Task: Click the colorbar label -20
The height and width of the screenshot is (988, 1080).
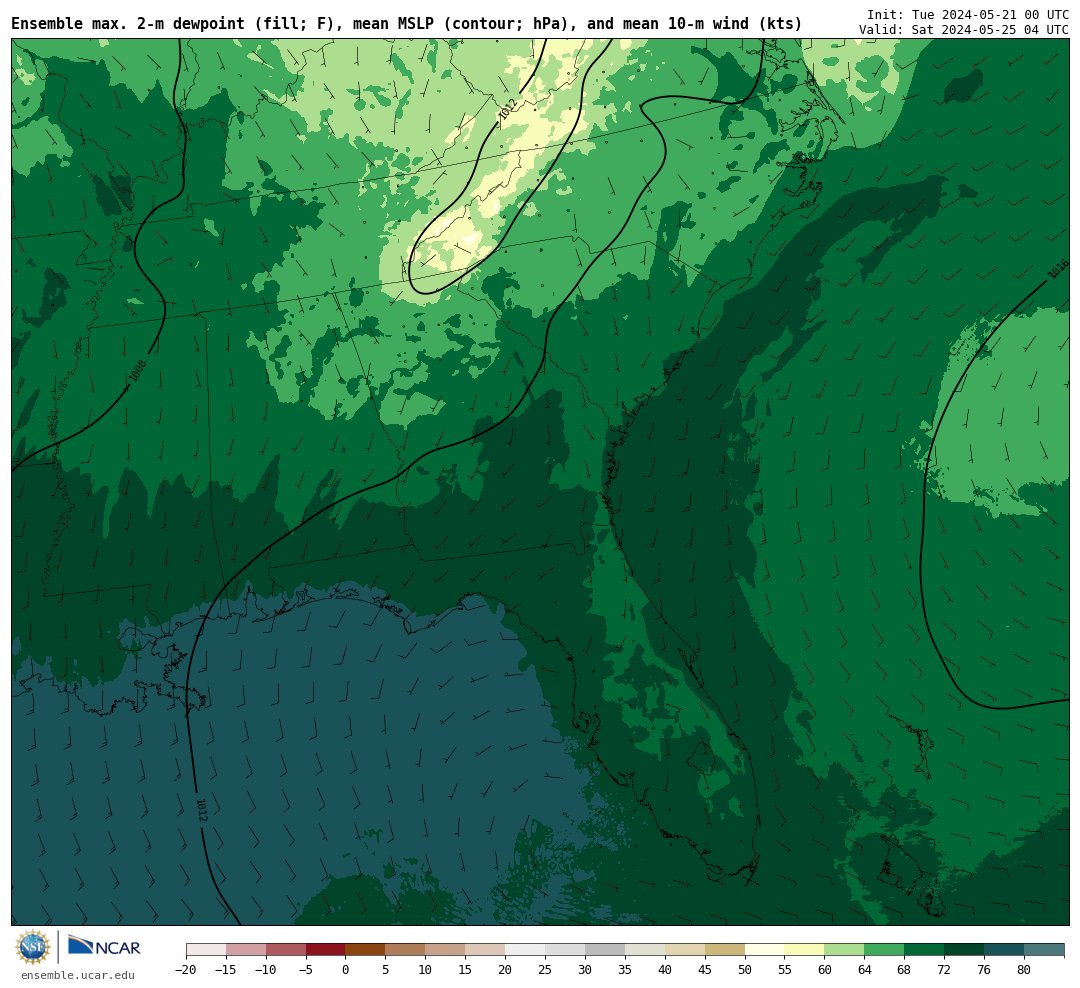Action: coord(186,970)
